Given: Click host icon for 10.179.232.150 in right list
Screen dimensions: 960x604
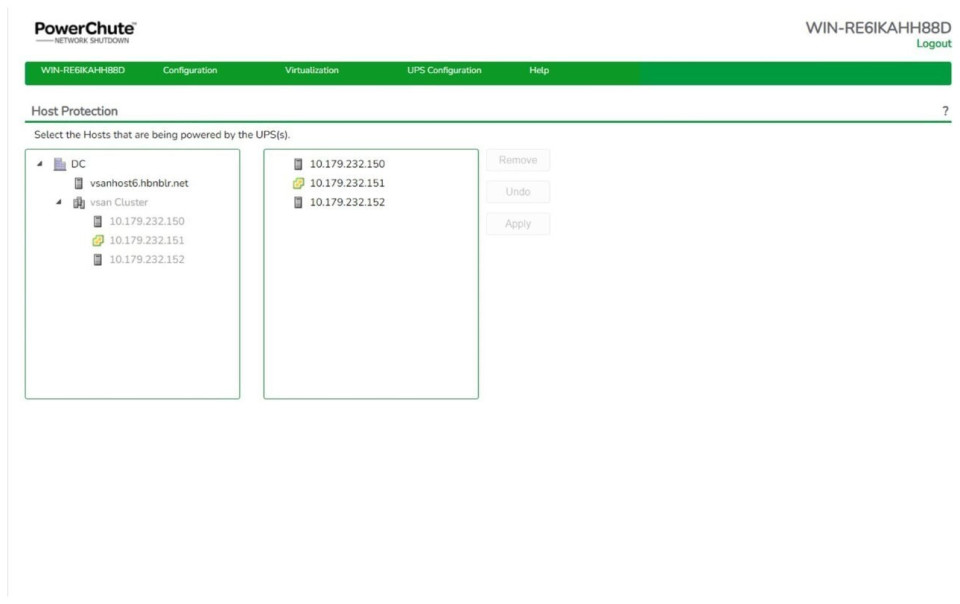Looking at the screenshot, I should click(x=298, y=164).
